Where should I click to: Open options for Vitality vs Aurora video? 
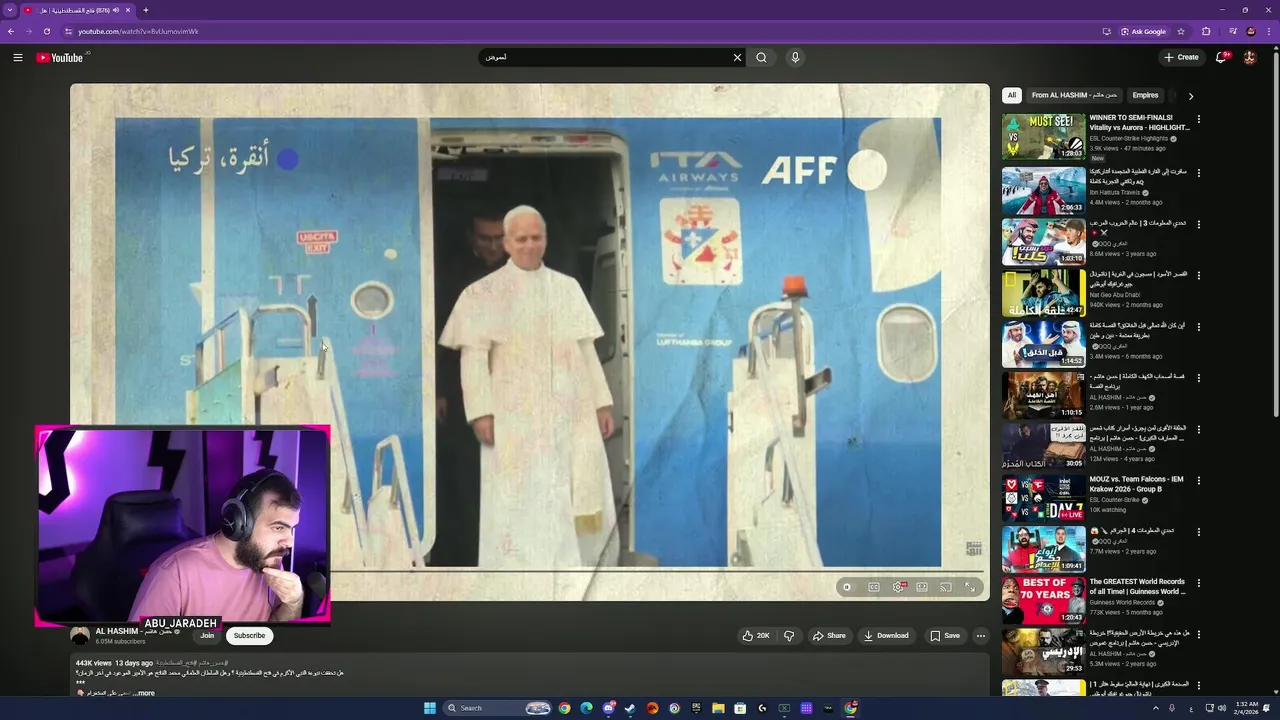click(x=1198, y=119)
